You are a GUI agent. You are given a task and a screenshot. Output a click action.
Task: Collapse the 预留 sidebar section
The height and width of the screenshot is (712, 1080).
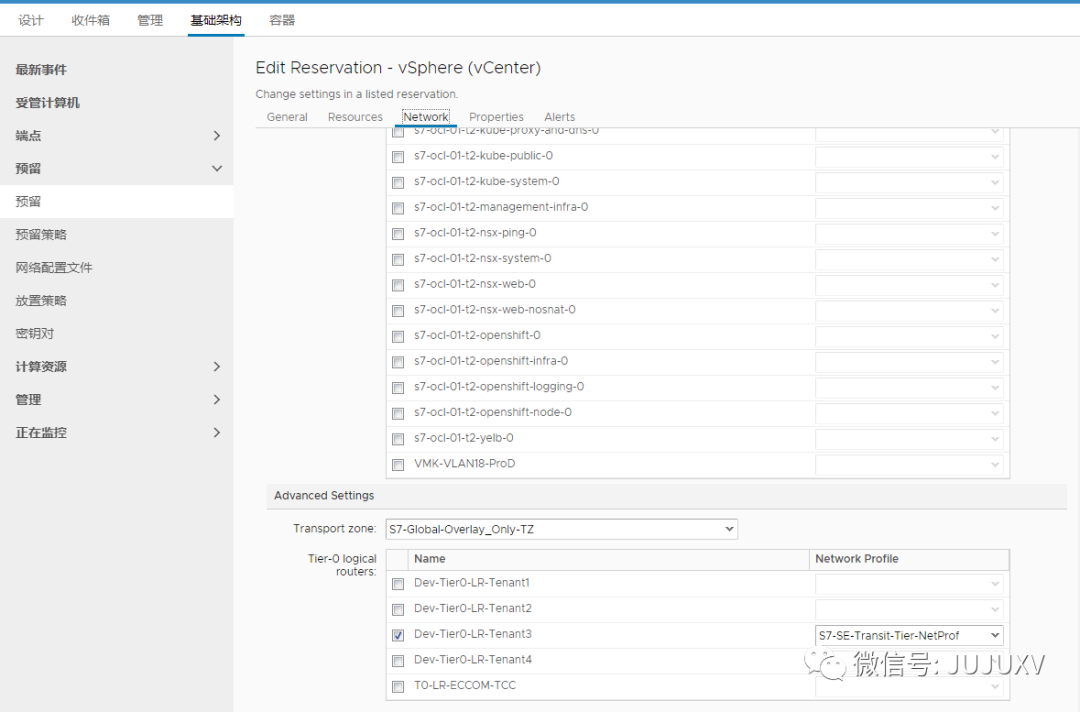(217, 169)
